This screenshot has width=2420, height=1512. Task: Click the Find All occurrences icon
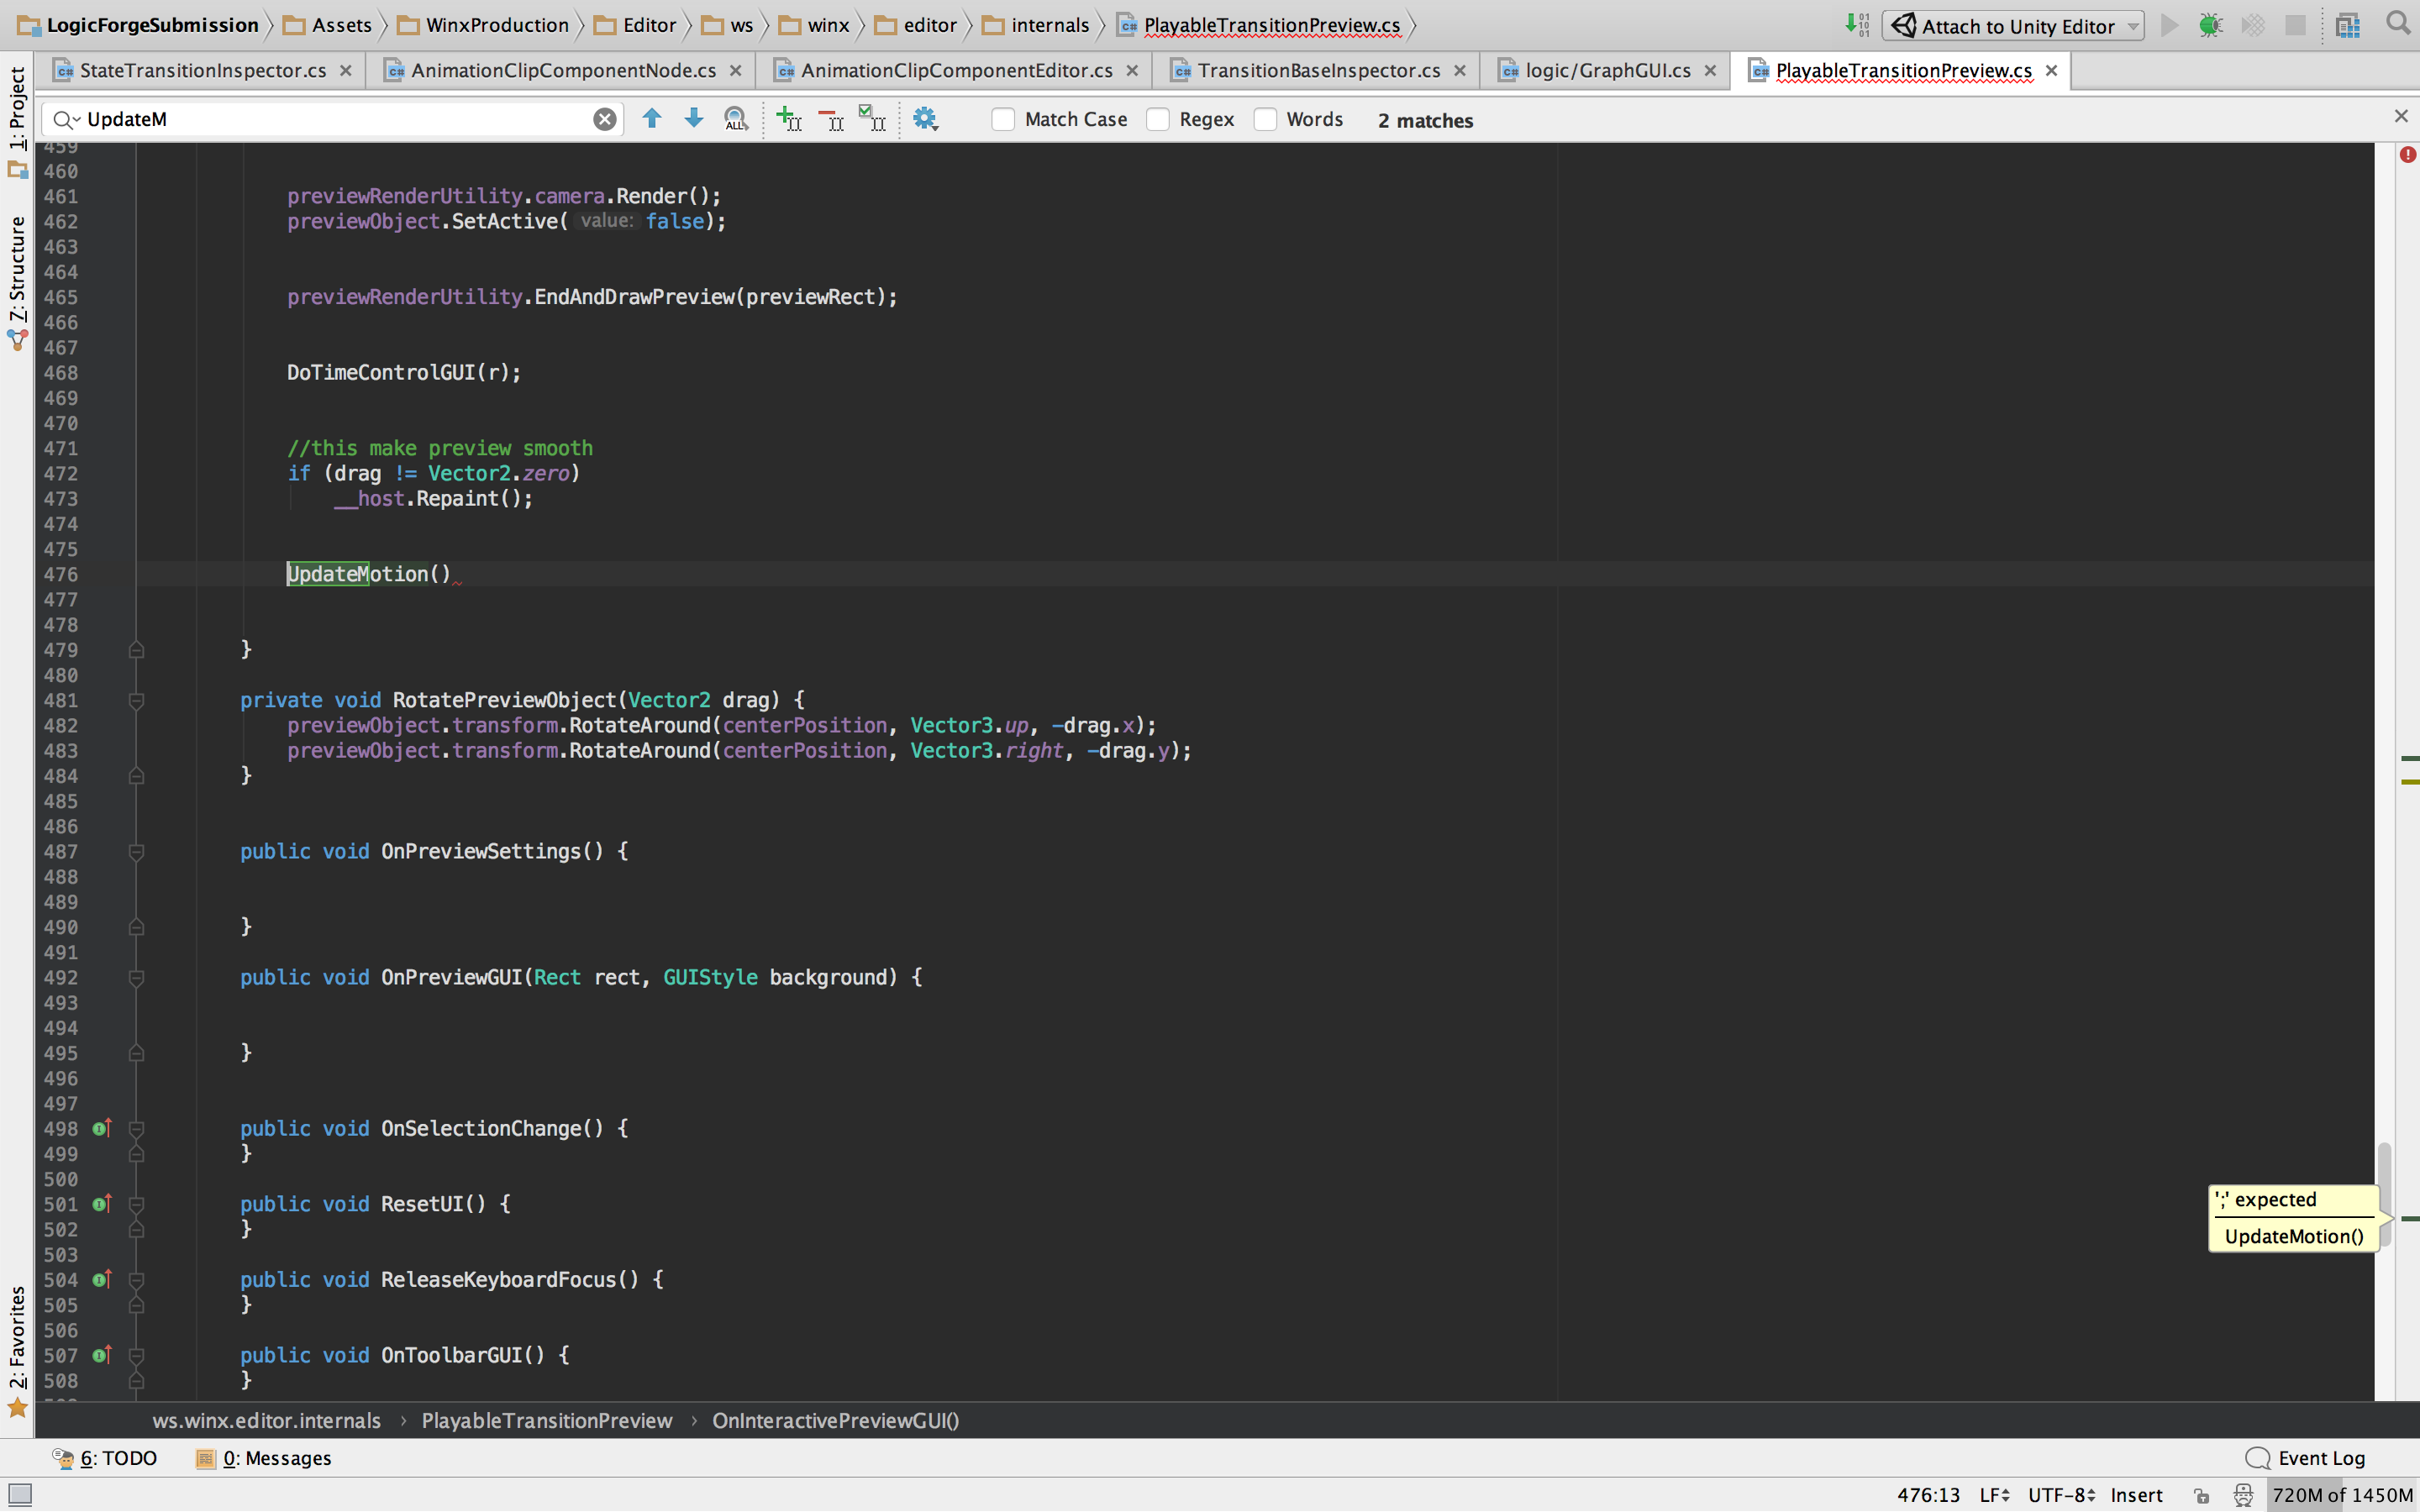pyautogui.click(x=735, y=119)
